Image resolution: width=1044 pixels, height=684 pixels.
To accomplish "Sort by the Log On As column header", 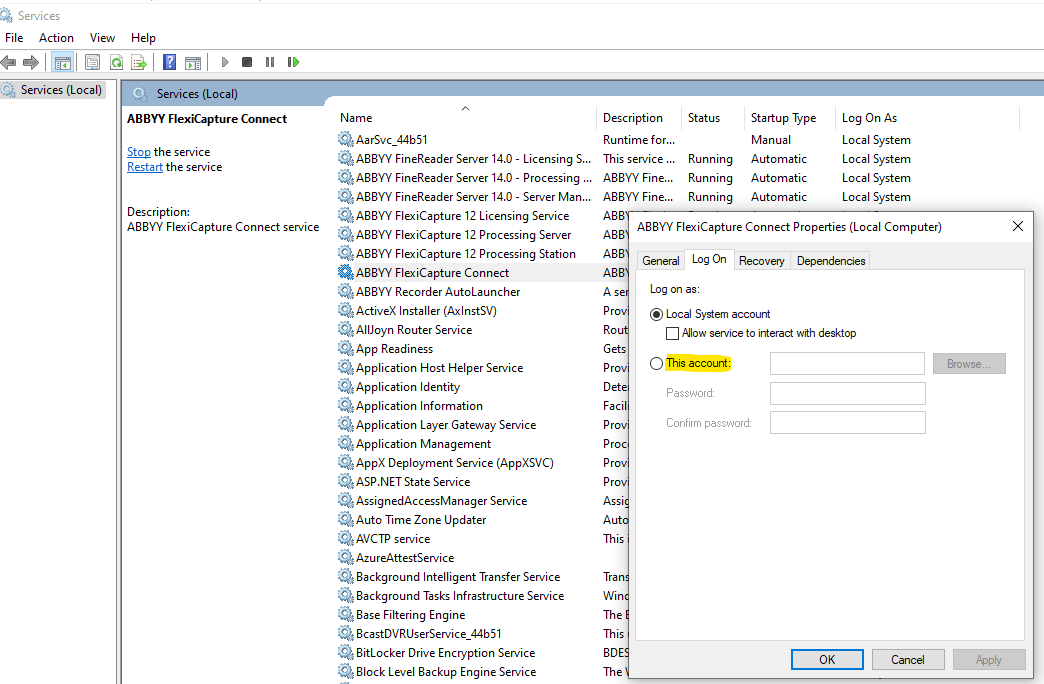I will coord(927,118).
